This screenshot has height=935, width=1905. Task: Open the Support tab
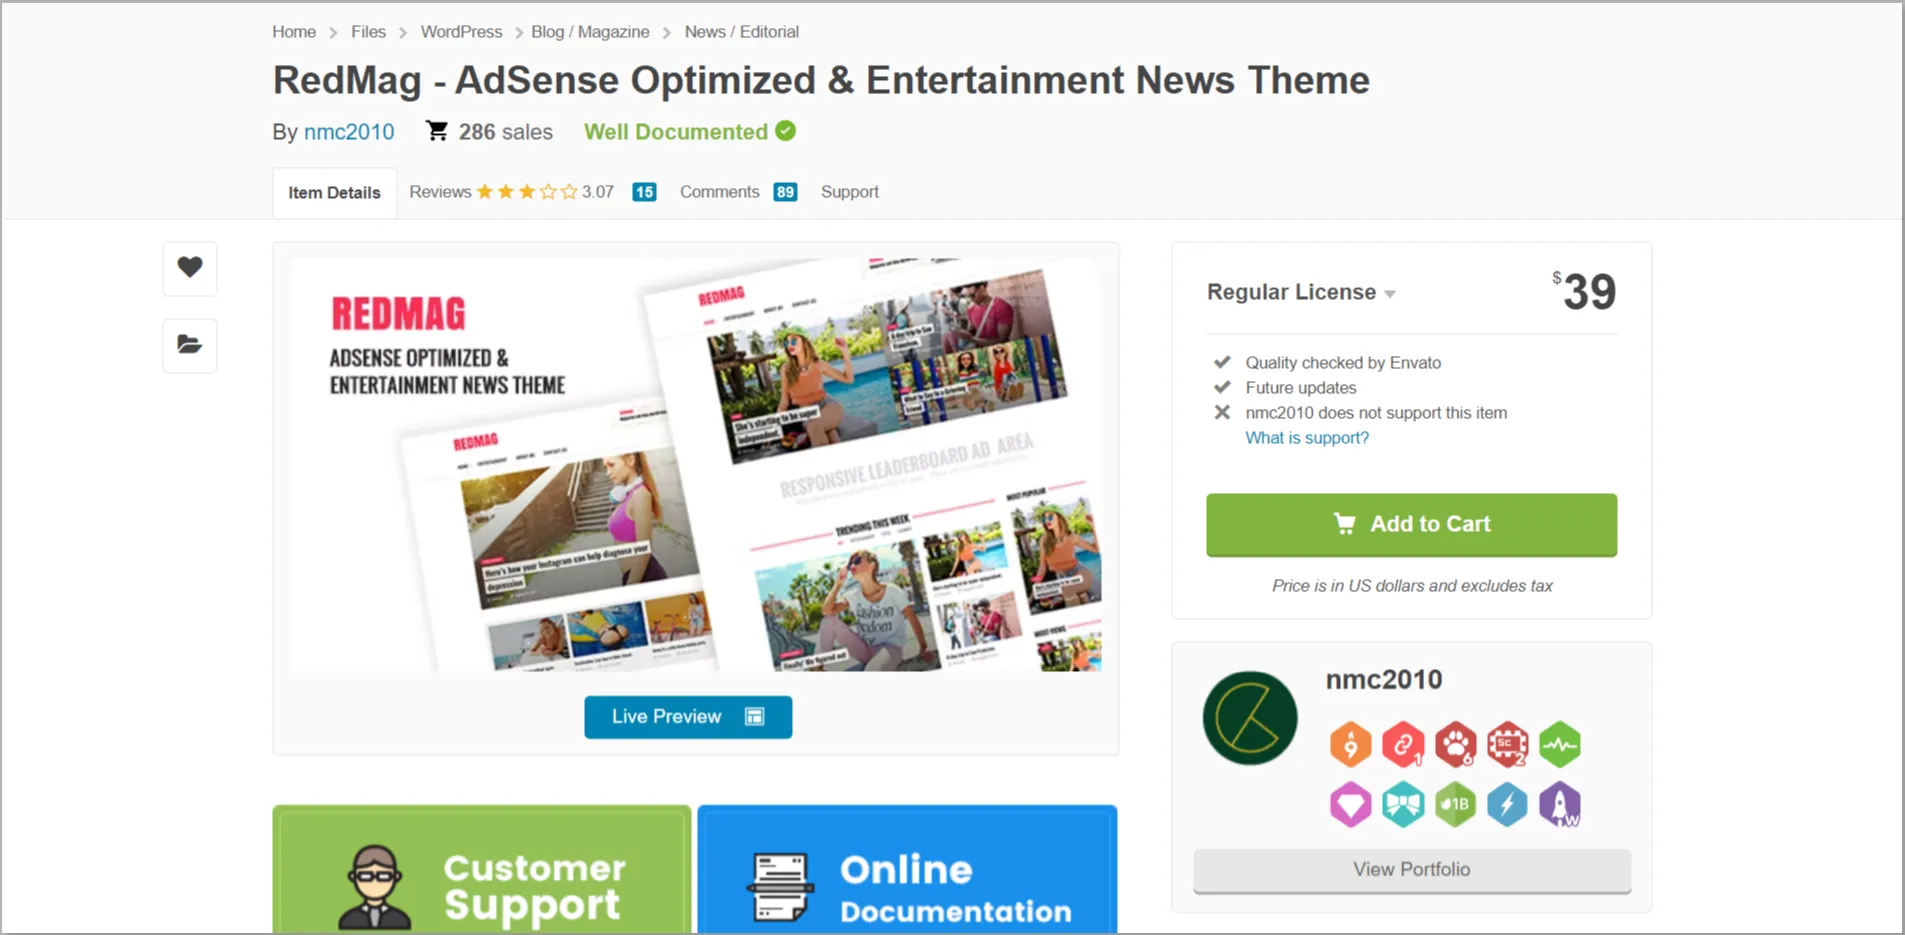[850, 192]
